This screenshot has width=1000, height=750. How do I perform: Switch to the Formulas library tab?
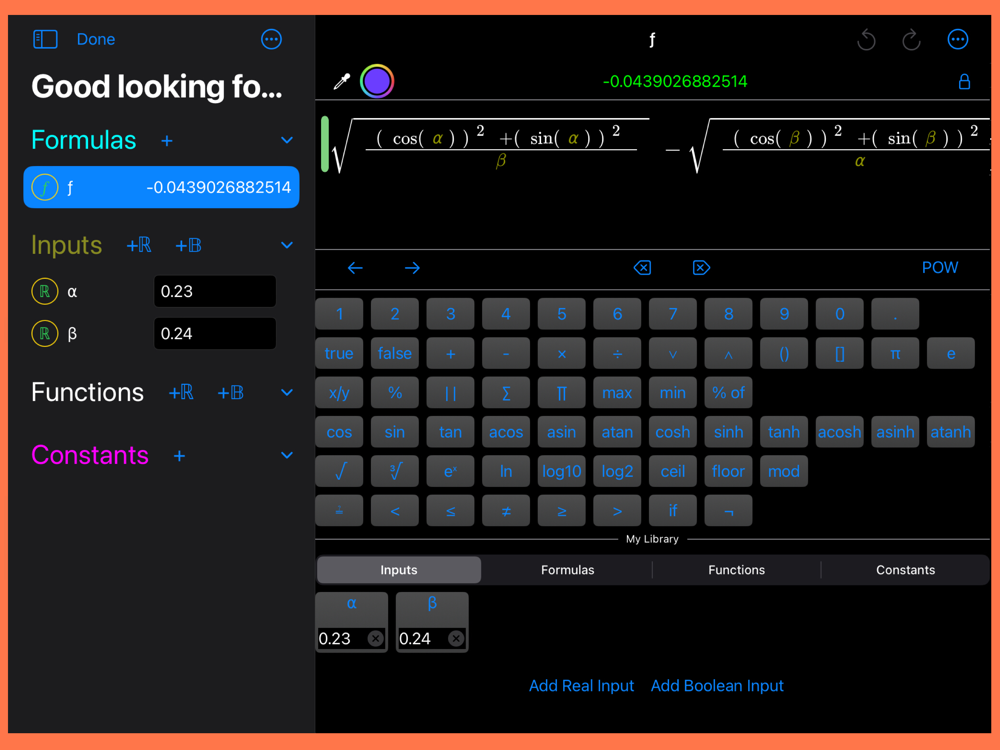(x=568, y=570)
